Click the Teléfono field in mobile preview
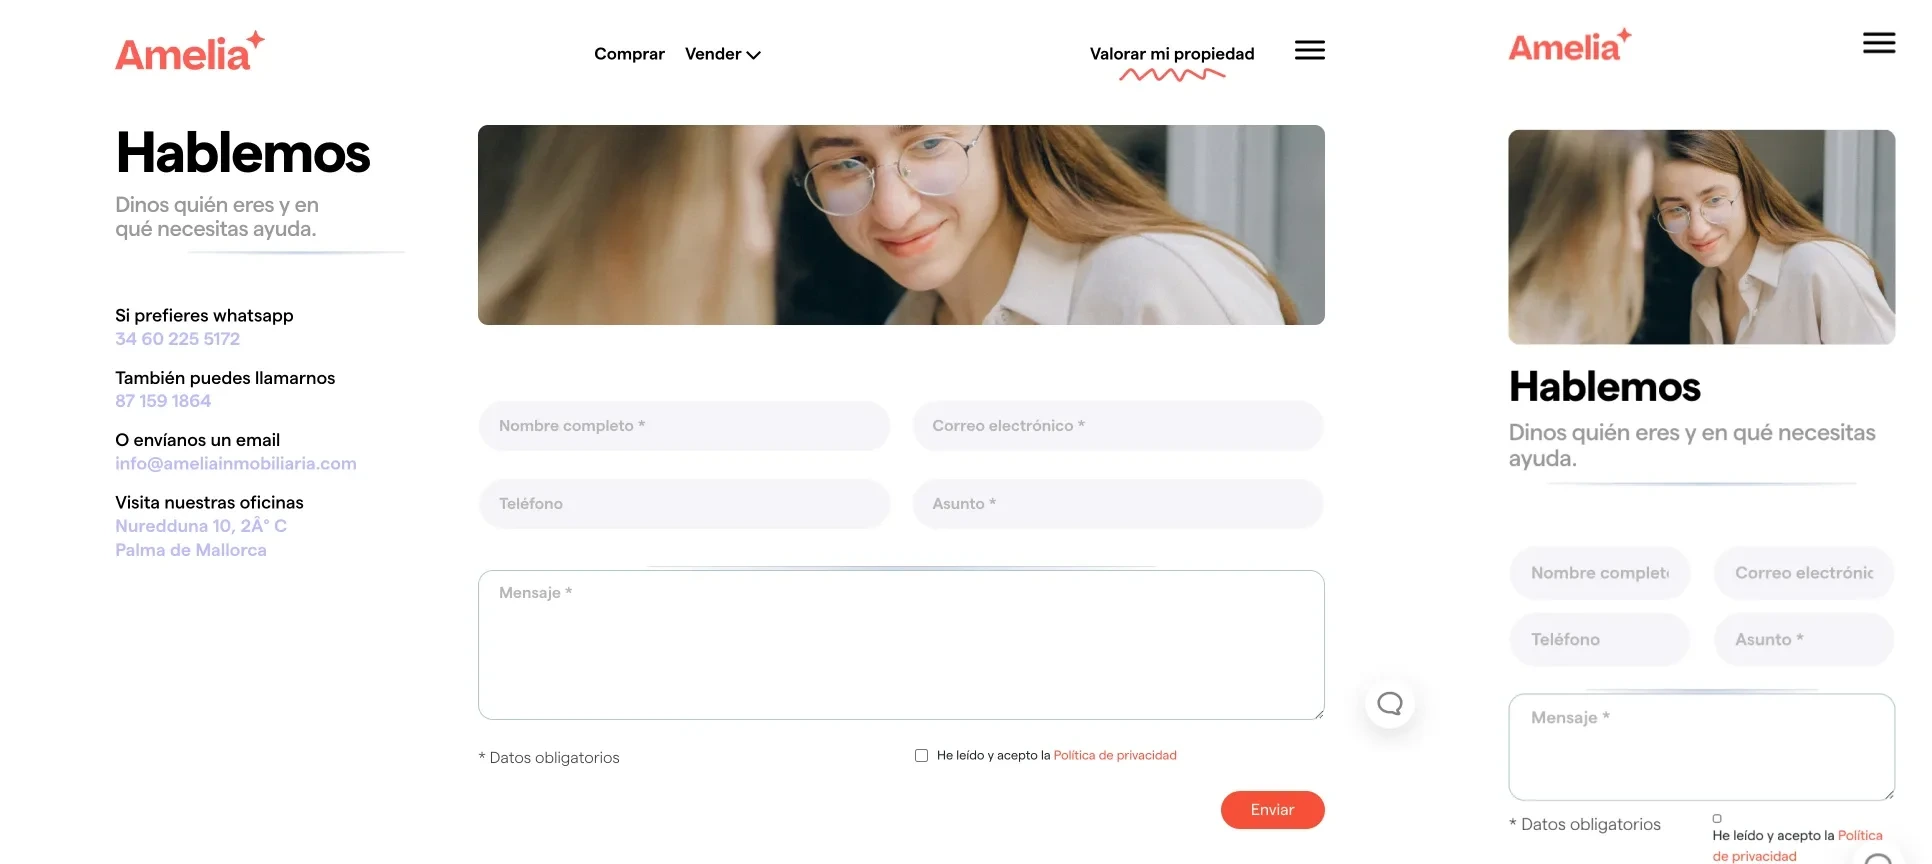 1599,640
